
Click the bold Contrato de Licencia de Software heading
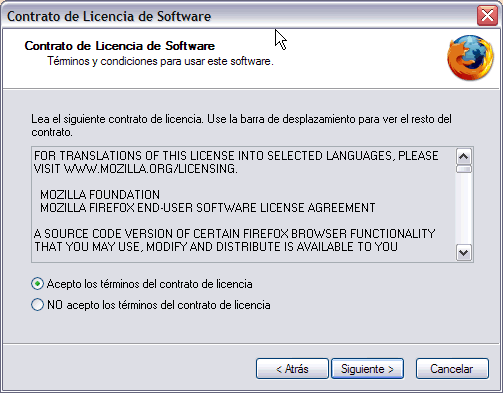tap(120, 46)
